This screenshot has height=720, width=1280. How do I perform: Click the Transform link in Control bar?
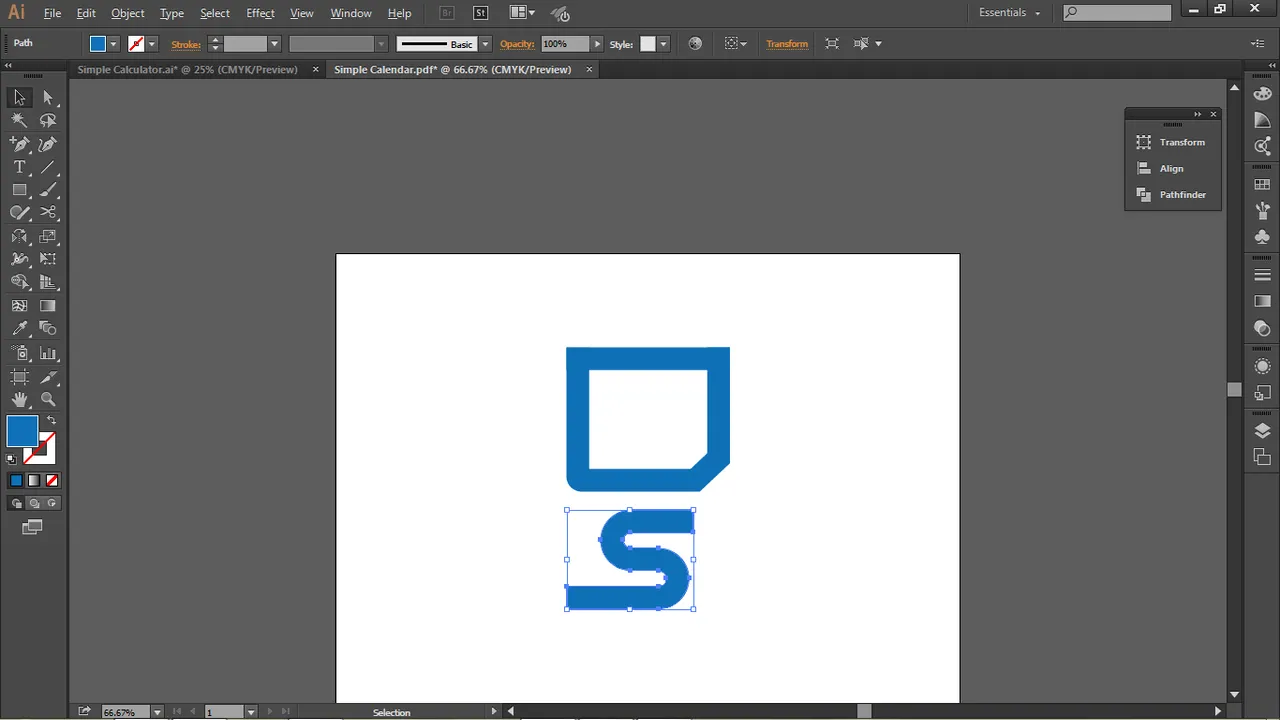click(x=787, y=44)
